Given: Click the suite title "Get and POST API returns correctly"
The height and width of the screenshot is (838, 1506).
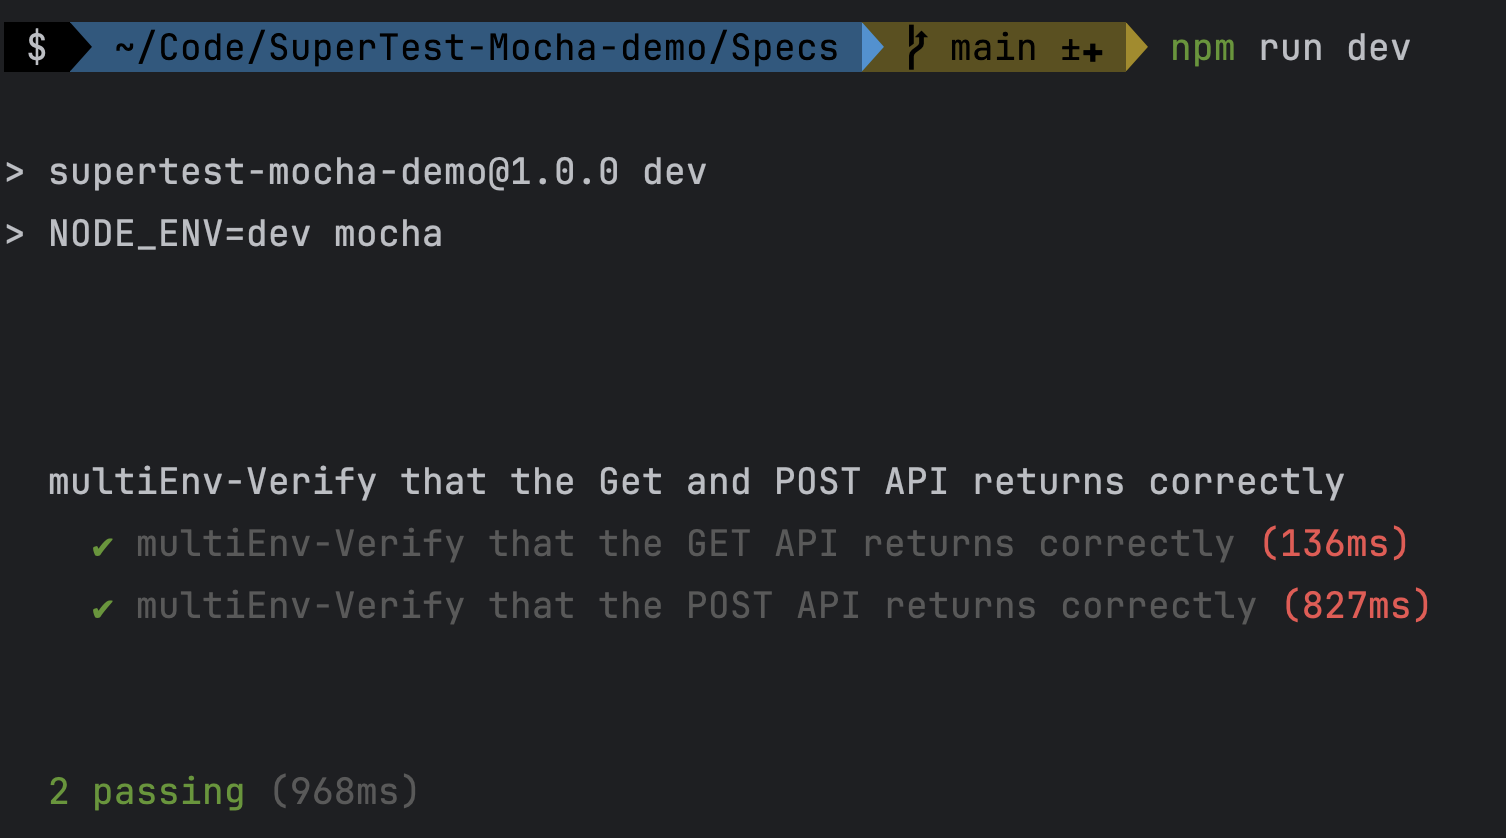Looking at the screenshot, I should pyautogui.click(x=972, y=482).
